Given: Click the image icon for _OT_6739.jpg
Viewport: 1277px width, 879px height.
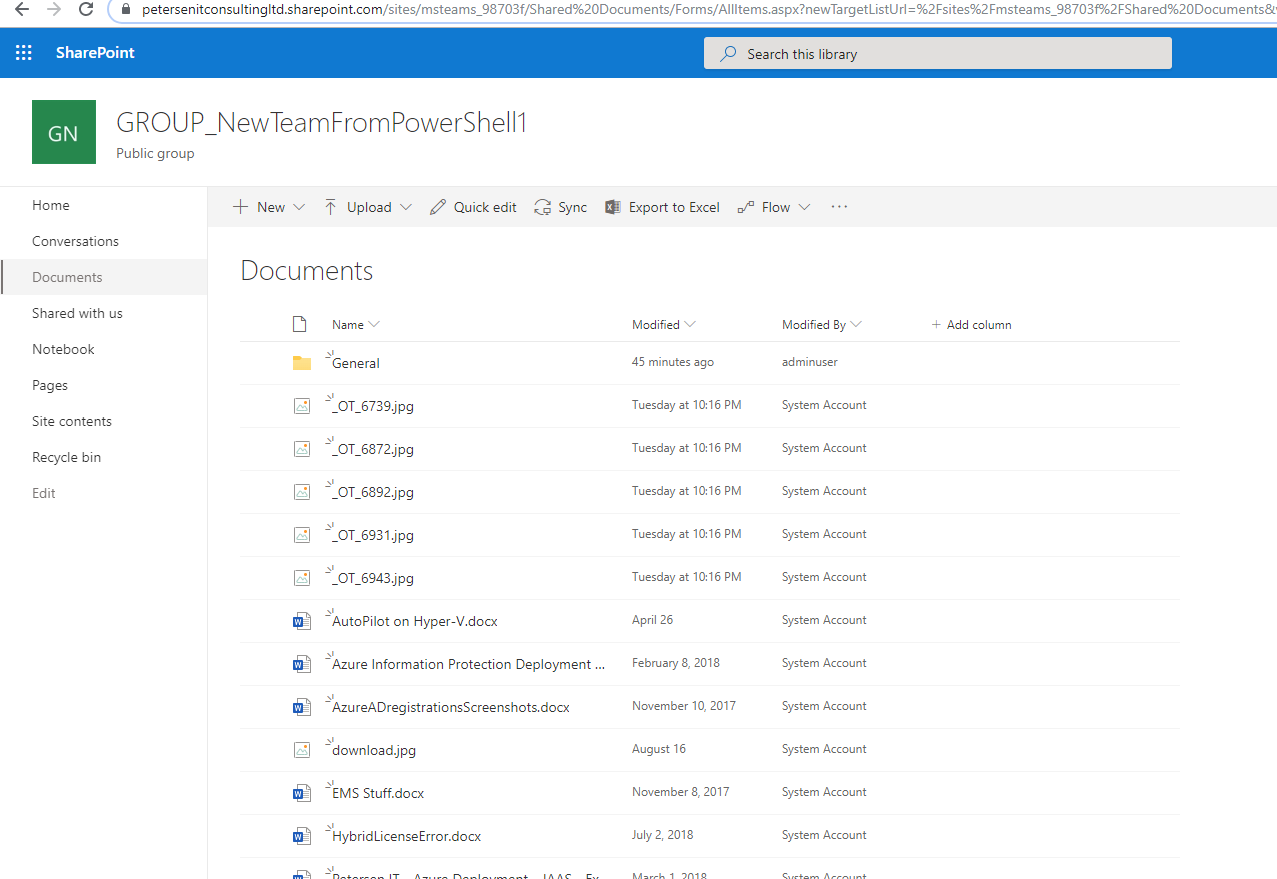Looking at the screenshot, I should (x=302, y=406).
